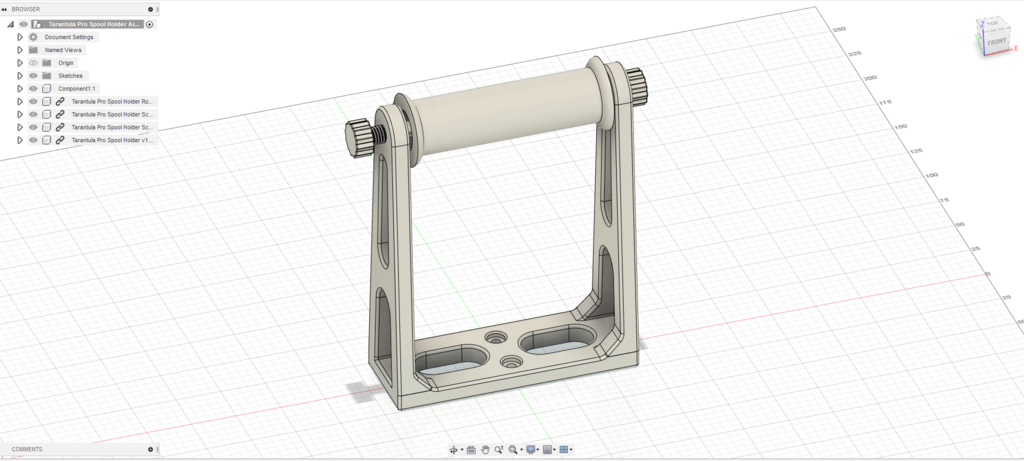
Task: Collapse the root assembly tree node
Action: click(x=10, y=24)
